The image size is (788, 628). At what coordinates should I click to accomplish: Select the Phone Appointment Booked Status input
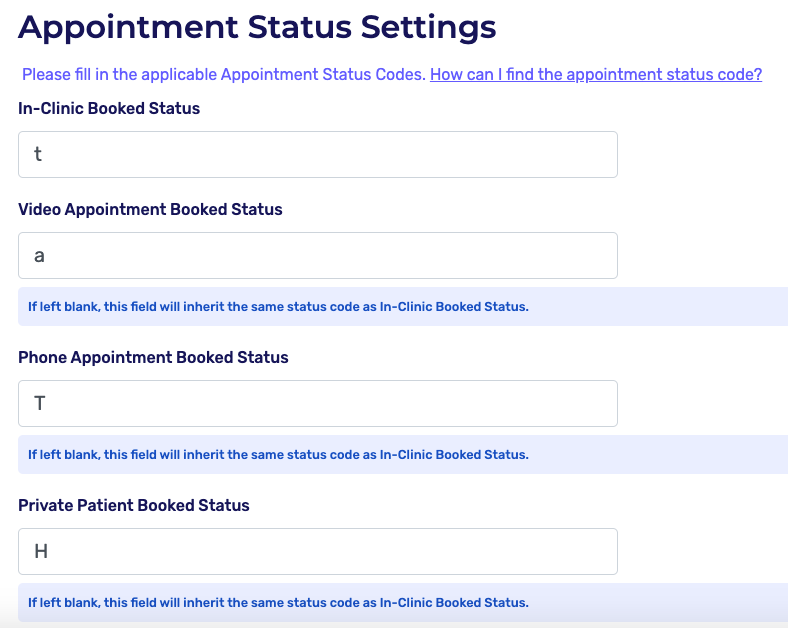[318, 403]
